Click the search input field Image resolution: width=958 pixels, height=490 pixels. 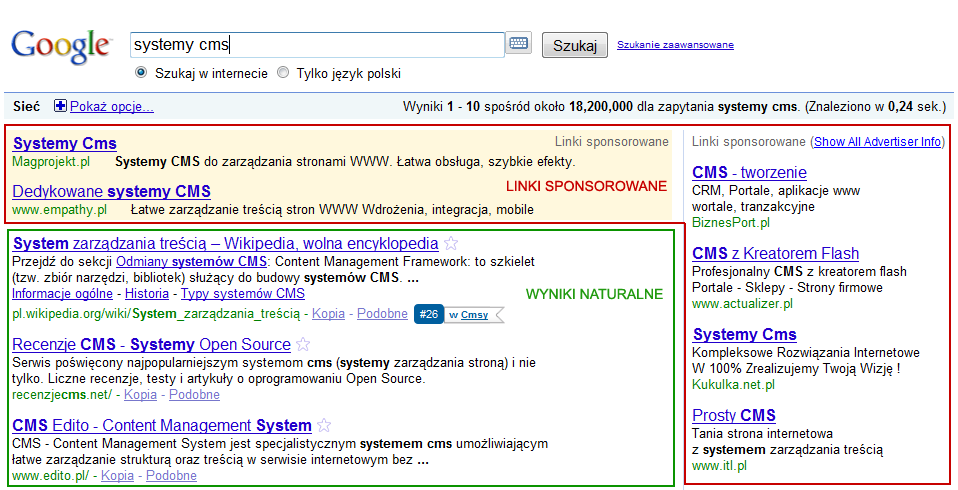click(x=317, y=45)
